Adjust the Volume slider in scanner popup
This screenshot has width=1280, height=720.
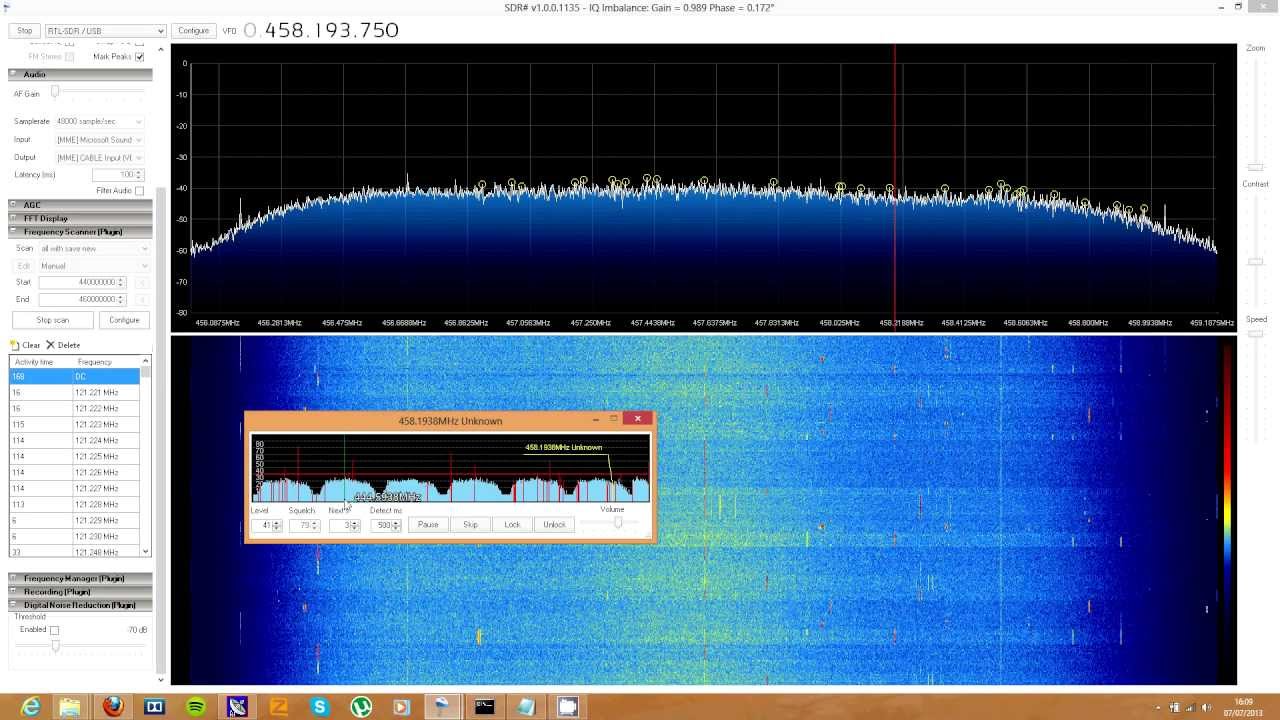(618, 523)
